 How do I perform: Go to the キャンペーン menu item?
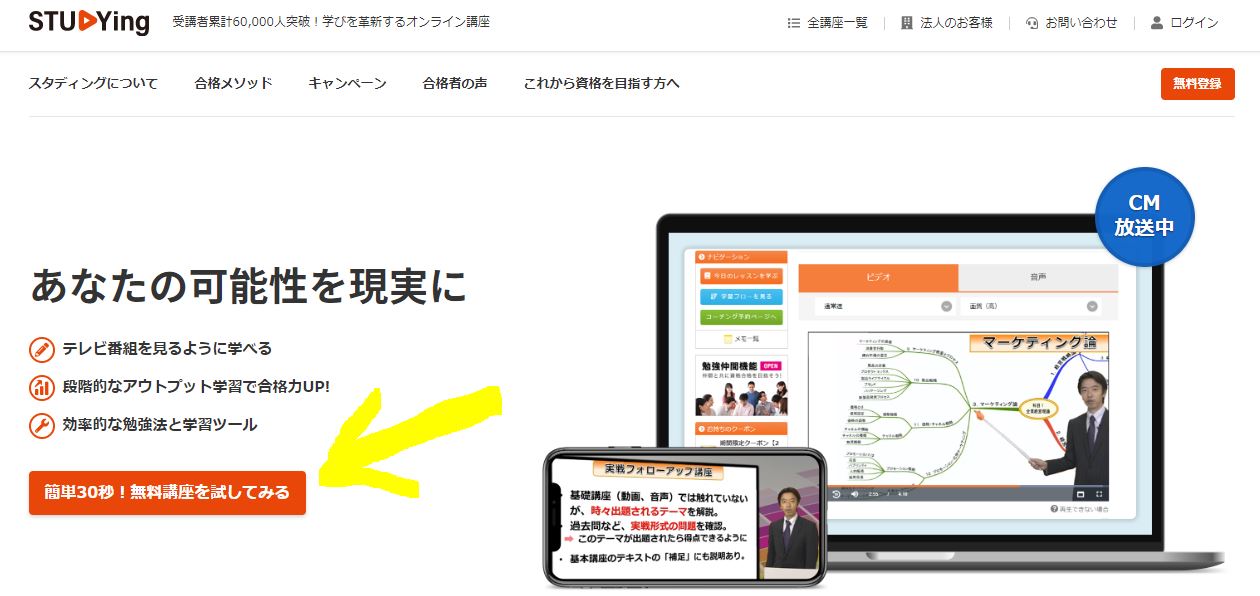(347, 83)
